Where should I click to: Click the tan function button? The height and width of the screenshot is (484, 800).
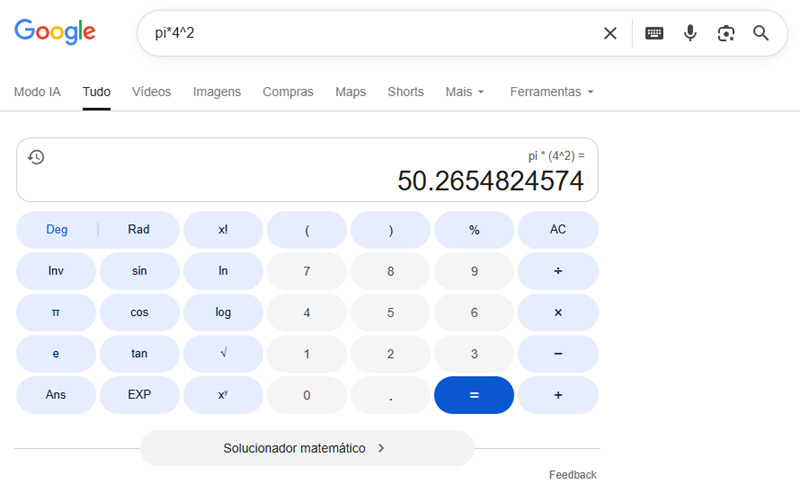(139, 353)
